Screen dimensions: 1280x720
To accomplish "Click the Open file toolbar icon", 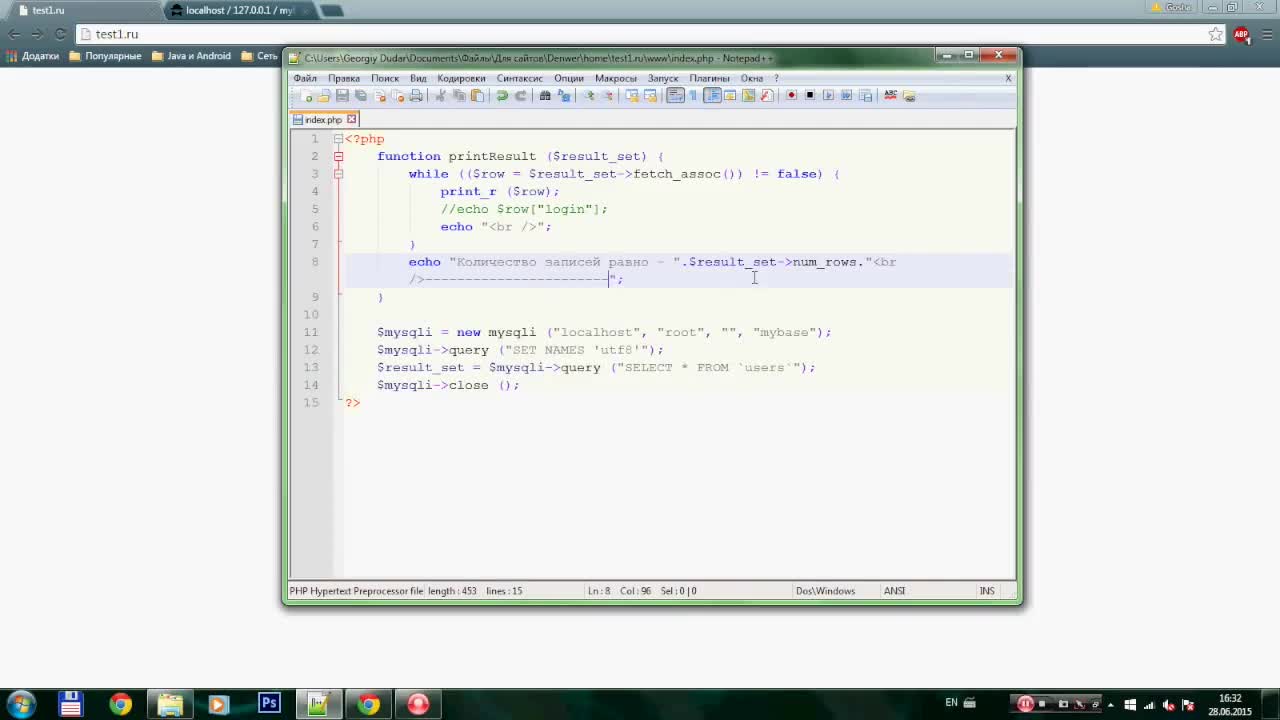I will 323,96.
